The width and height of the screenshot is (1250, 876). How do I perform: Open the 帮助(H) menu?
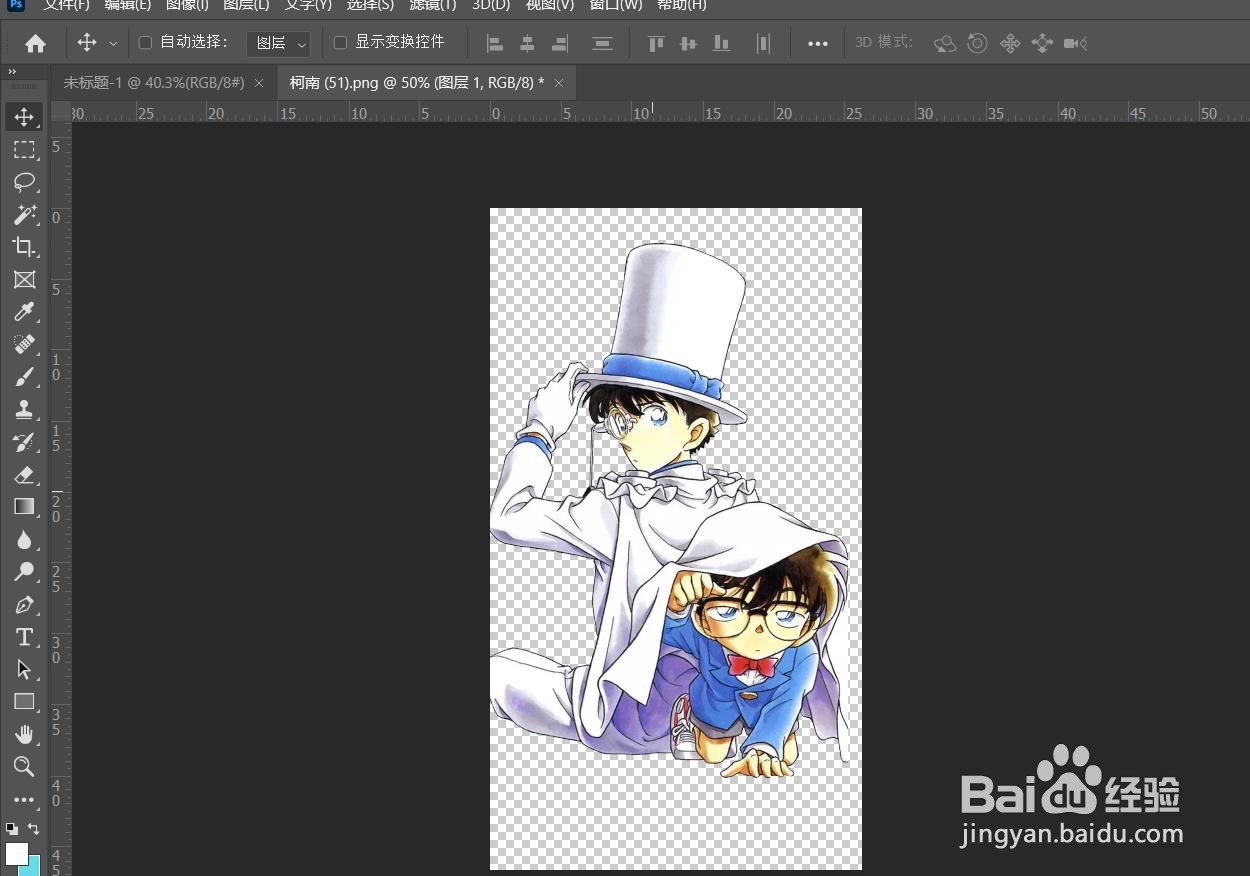point(681,5)
